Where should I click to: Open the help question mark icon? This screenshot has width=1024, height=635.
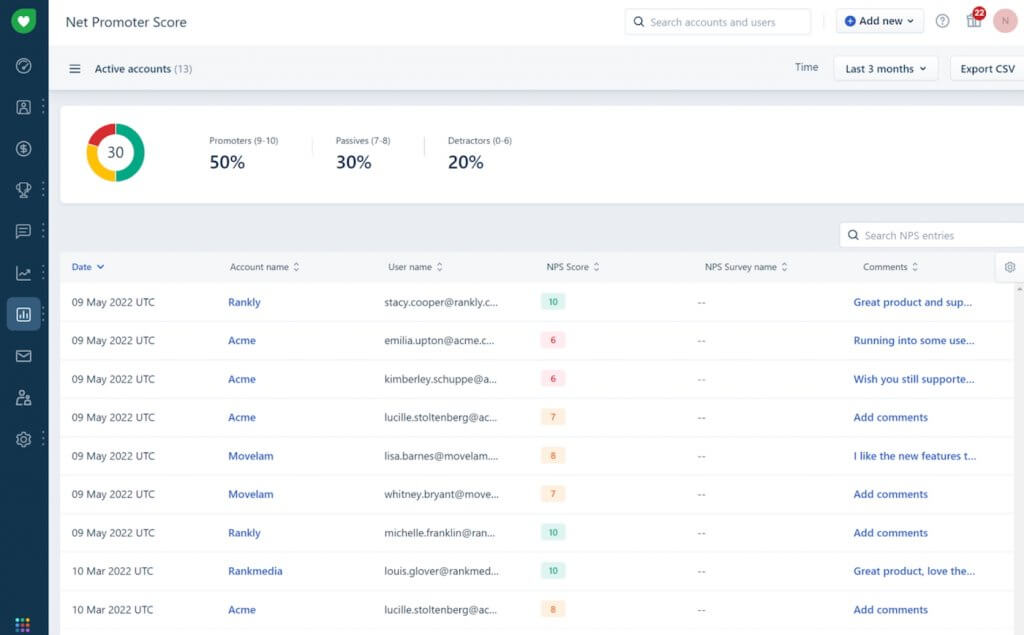[x=941, y=20]
